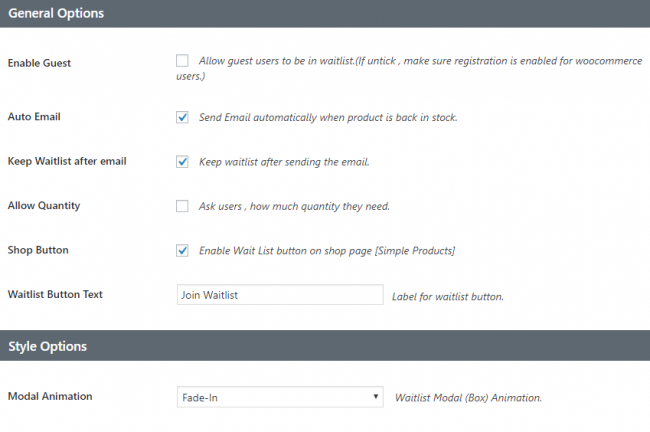Screen dimensions: 650x432
Task: Click 'Send Email automatically when product is back' description
Action: pos(328,117)
